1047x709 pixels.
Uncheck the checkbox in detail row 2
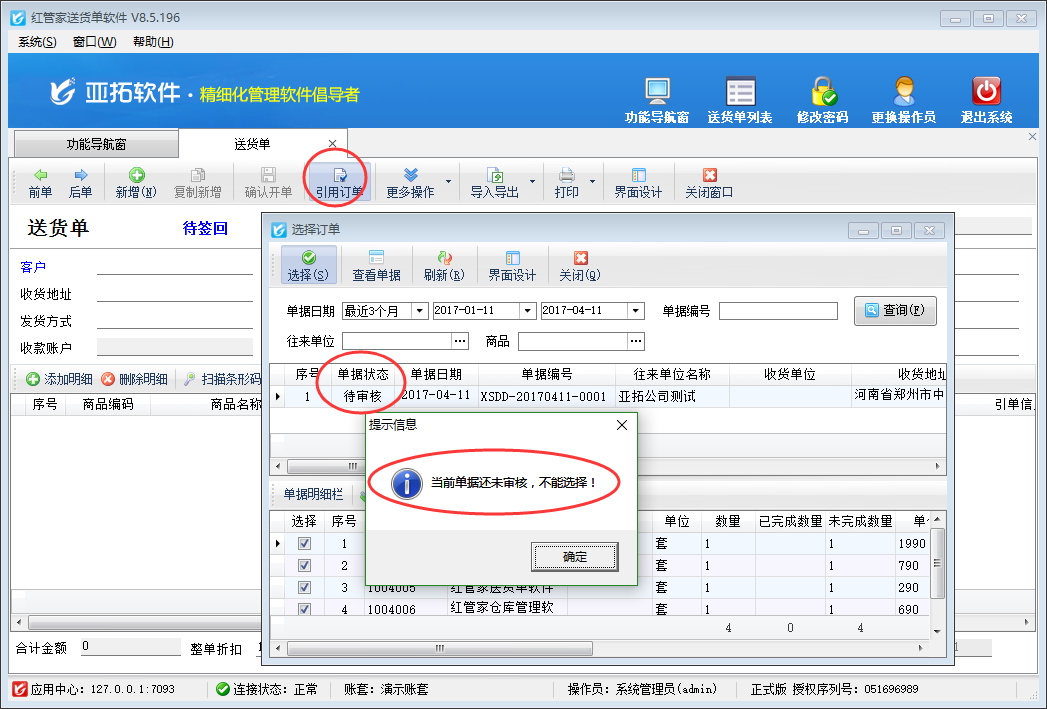click(304, 566)
